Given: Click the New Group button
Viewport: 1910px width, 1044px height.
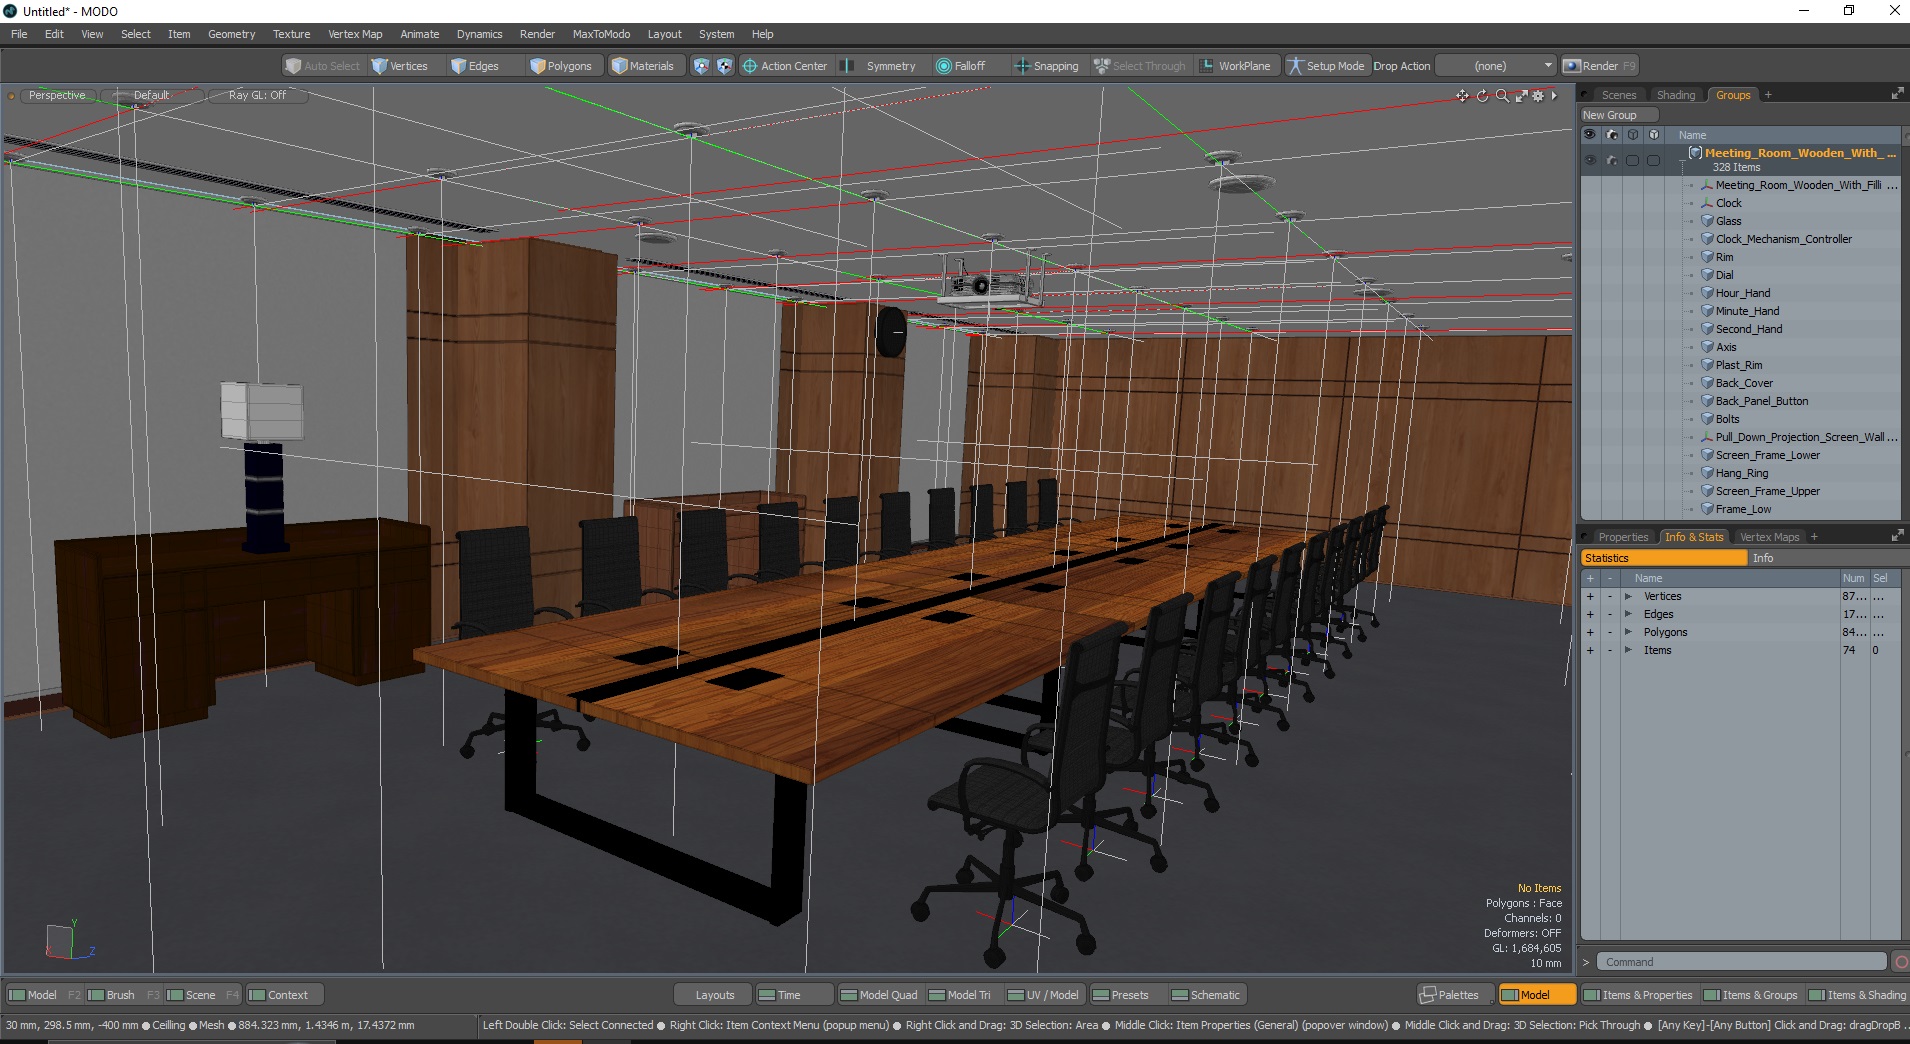Looking at the screenshot, I should [x=1618, y=115].
